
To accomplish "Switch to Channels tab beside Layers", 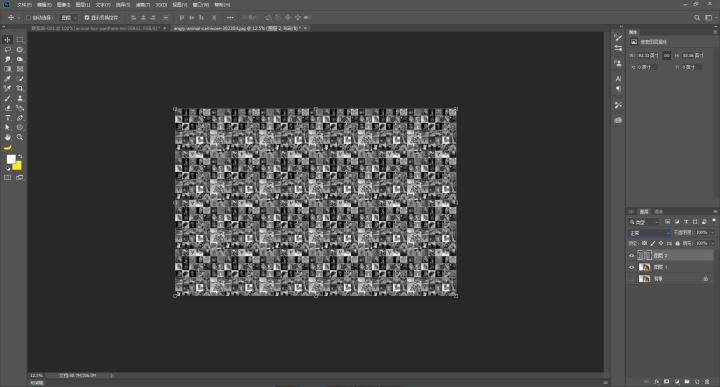I will pos(658,212).
